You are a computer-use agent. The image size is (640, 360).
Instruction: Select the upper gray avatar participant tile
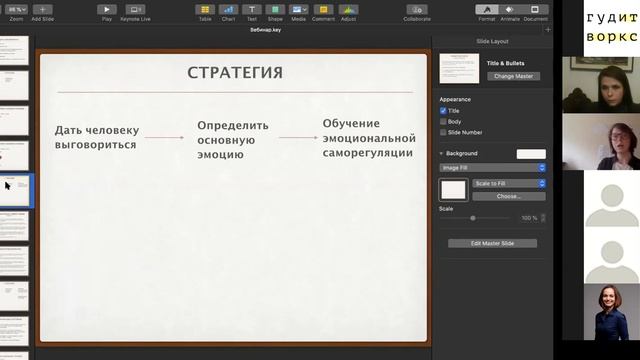click(x=611, y=199)
